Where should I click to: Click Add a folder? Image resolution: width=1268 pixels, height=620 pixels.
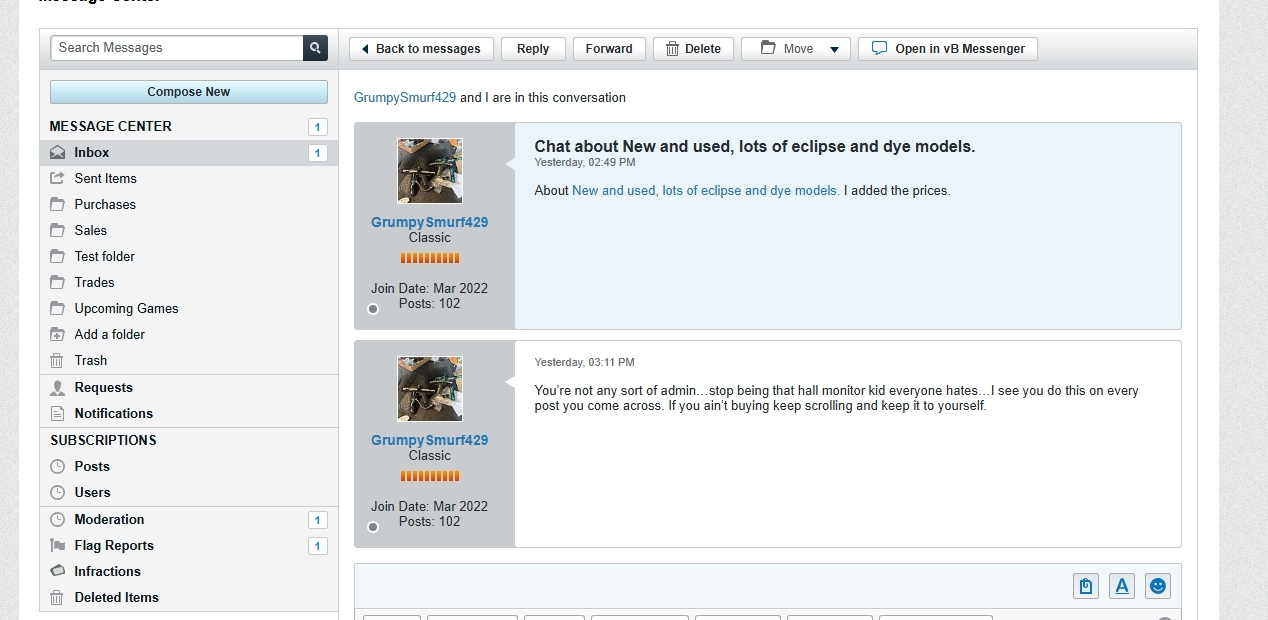[109, 334]
